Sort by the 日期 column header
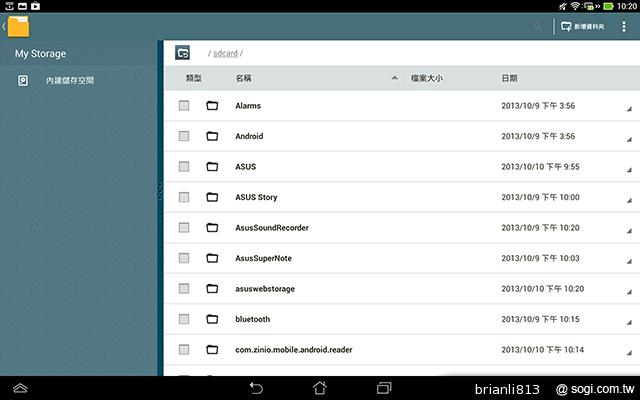 pyautogui.click(x=509, y=78)
